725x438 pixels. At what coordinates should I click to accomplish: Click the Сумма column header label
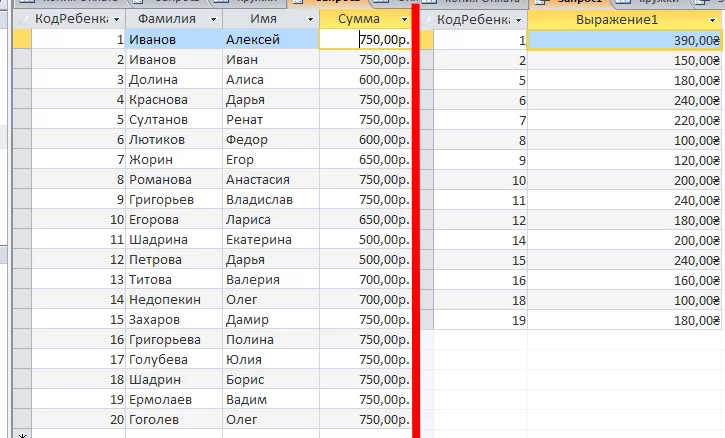(358, 19)
